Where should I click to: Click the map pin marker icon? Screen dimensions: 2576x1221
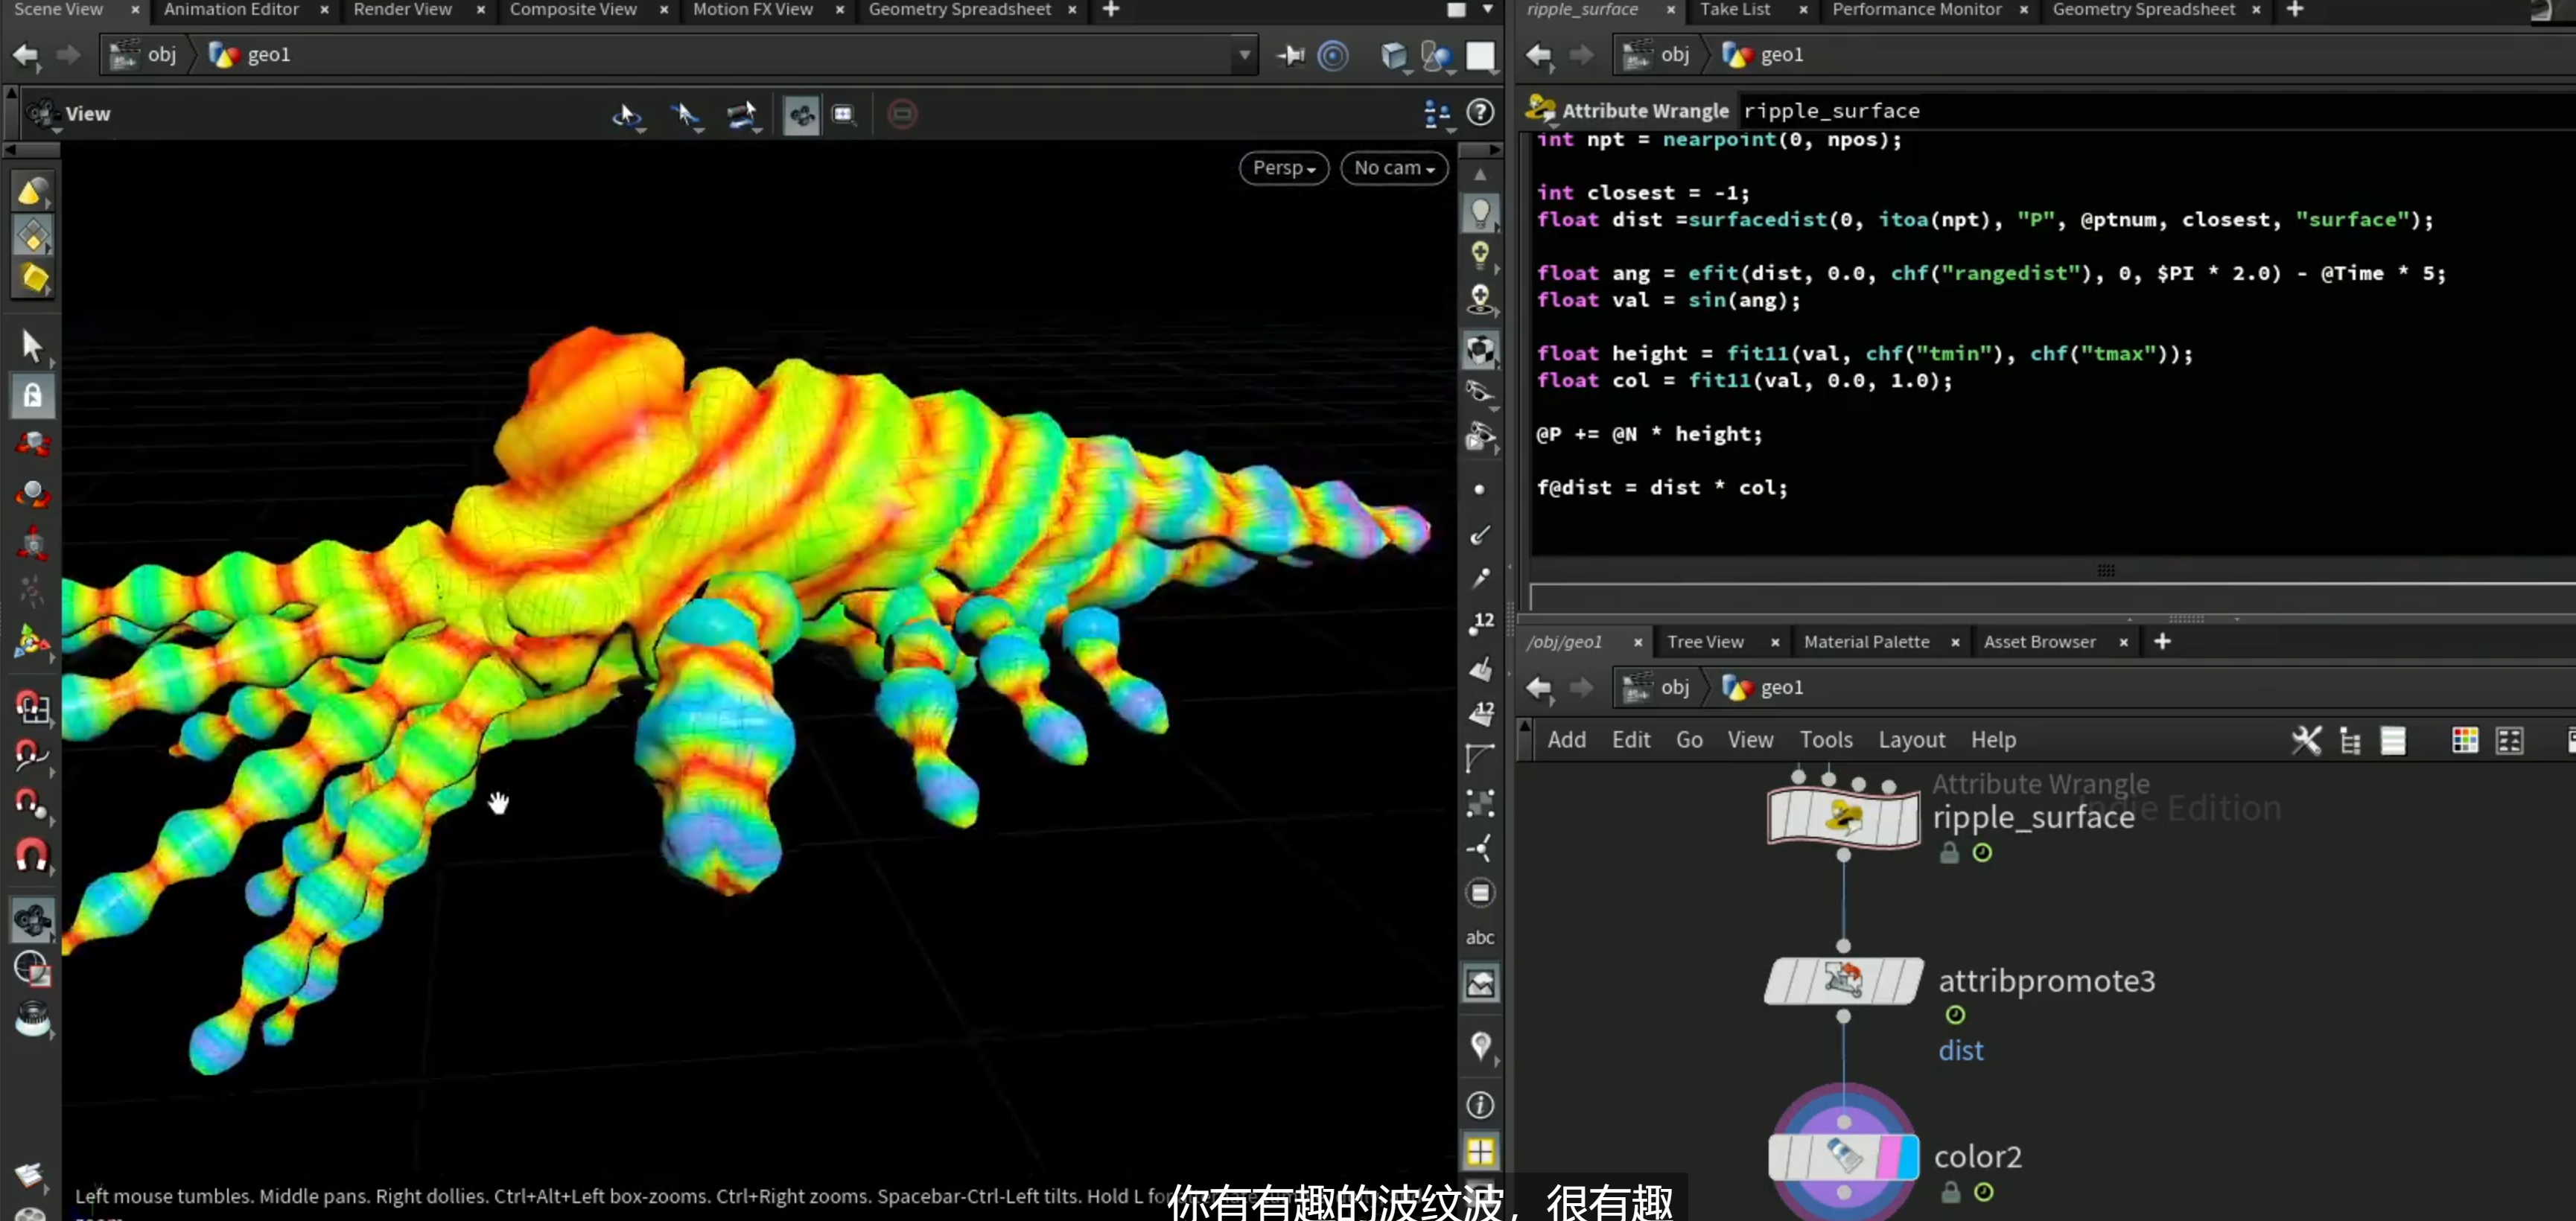point(1480,1046)
